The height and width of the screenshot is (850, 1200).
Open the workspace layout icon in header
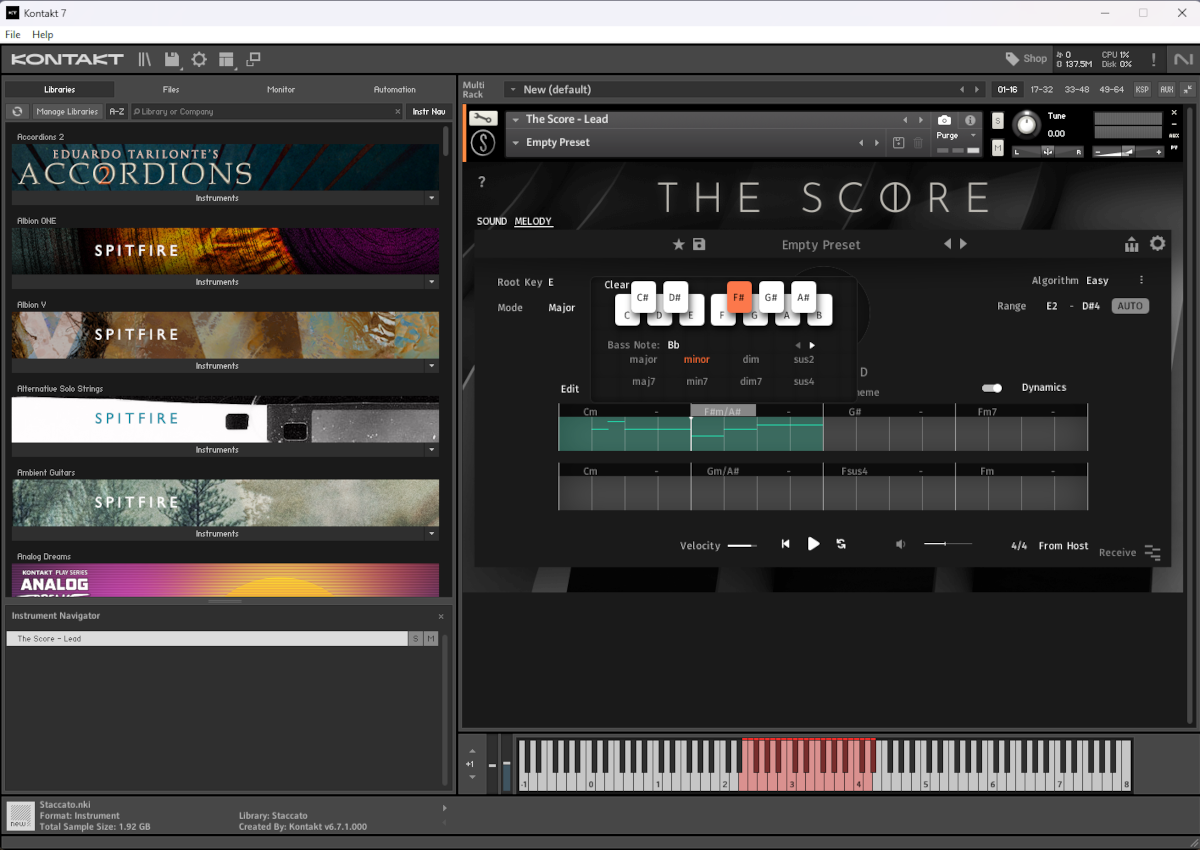226,60
